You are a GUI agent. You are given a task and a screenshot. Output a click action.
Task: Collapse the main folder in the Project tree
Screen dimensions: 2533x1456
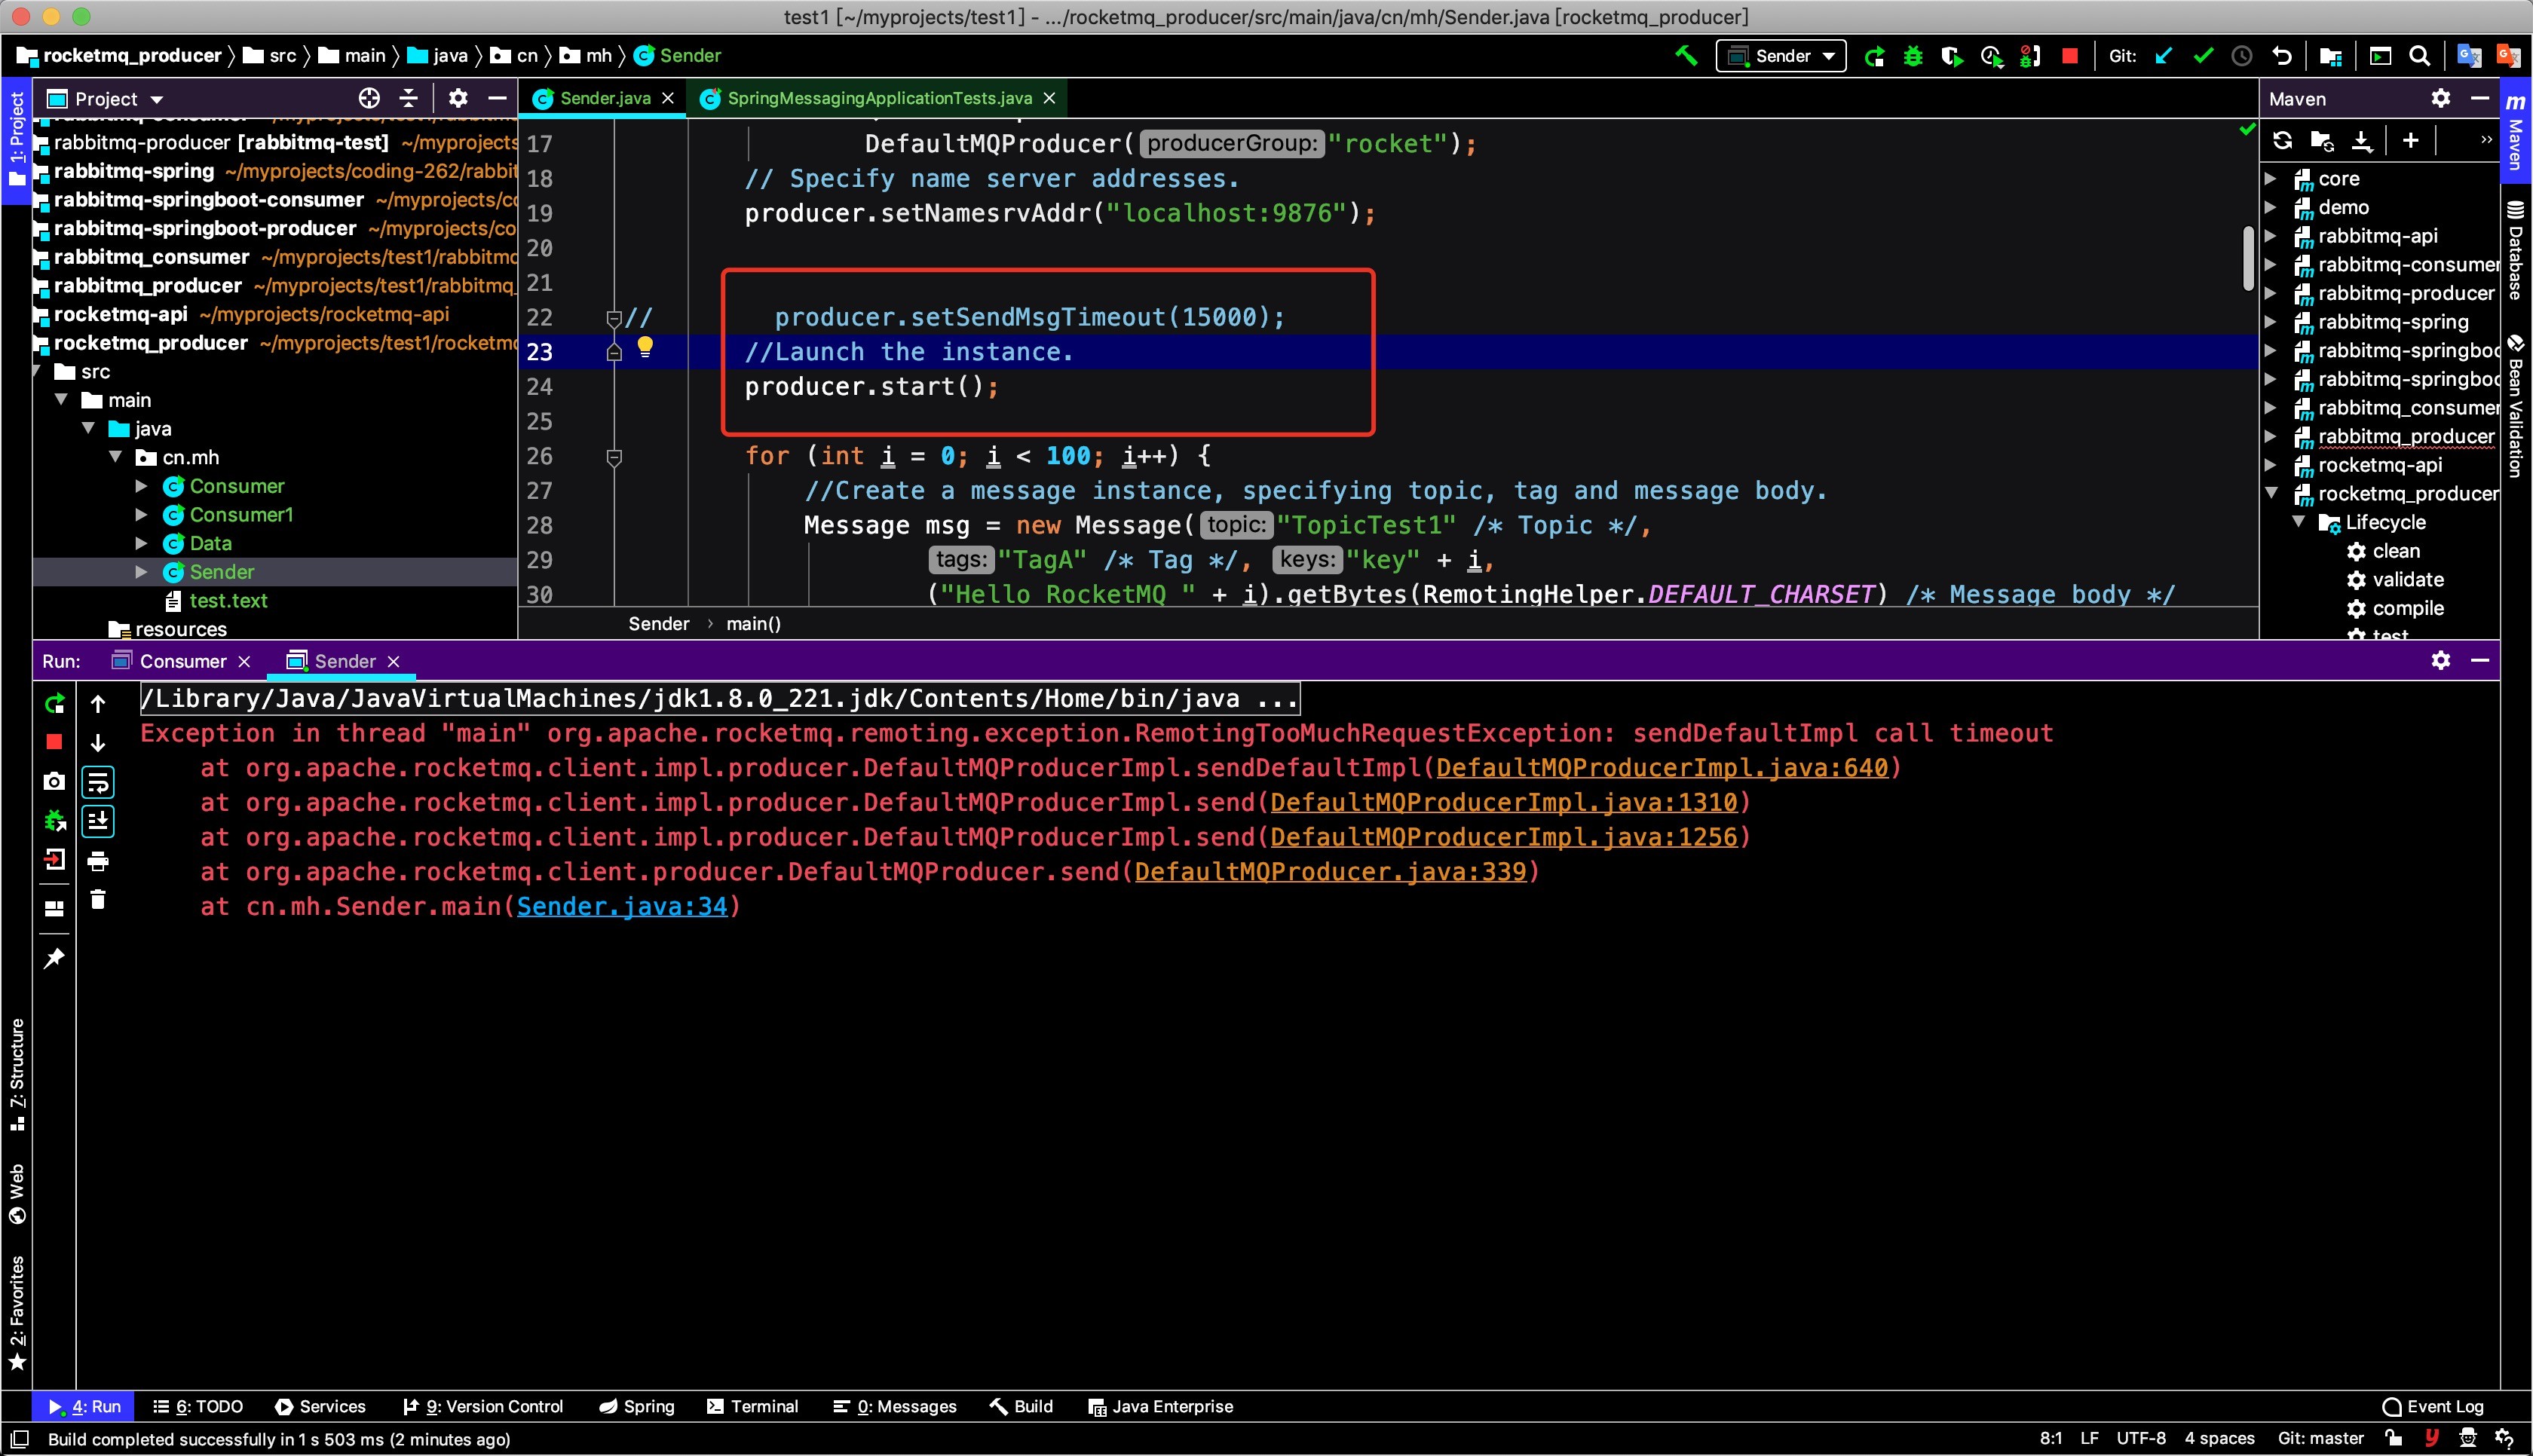click(x=62, y=400)
